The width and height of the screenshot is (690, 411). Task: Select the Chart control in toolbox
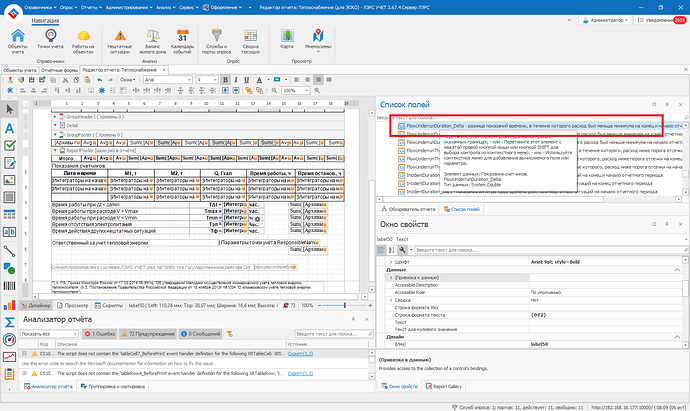[x=9, y=305]
